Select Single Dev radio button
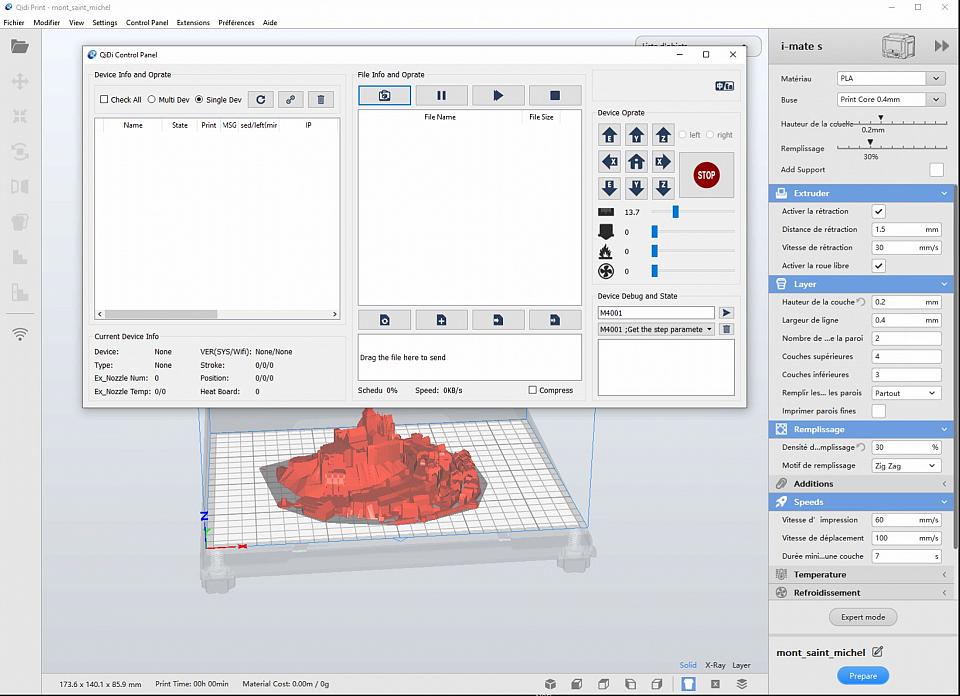The width and height of the screenshot is (960, 696). (199, 99)
